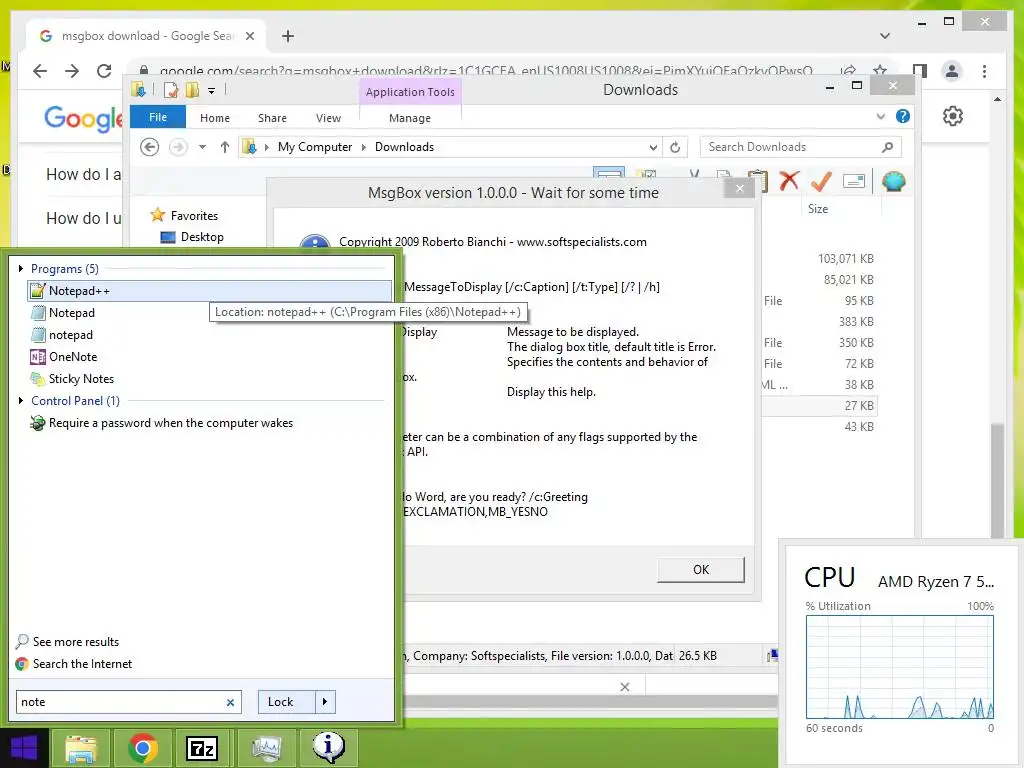Launch OneNote from search results
This screenshot has width=1024, height=768.
coord(63,357)
